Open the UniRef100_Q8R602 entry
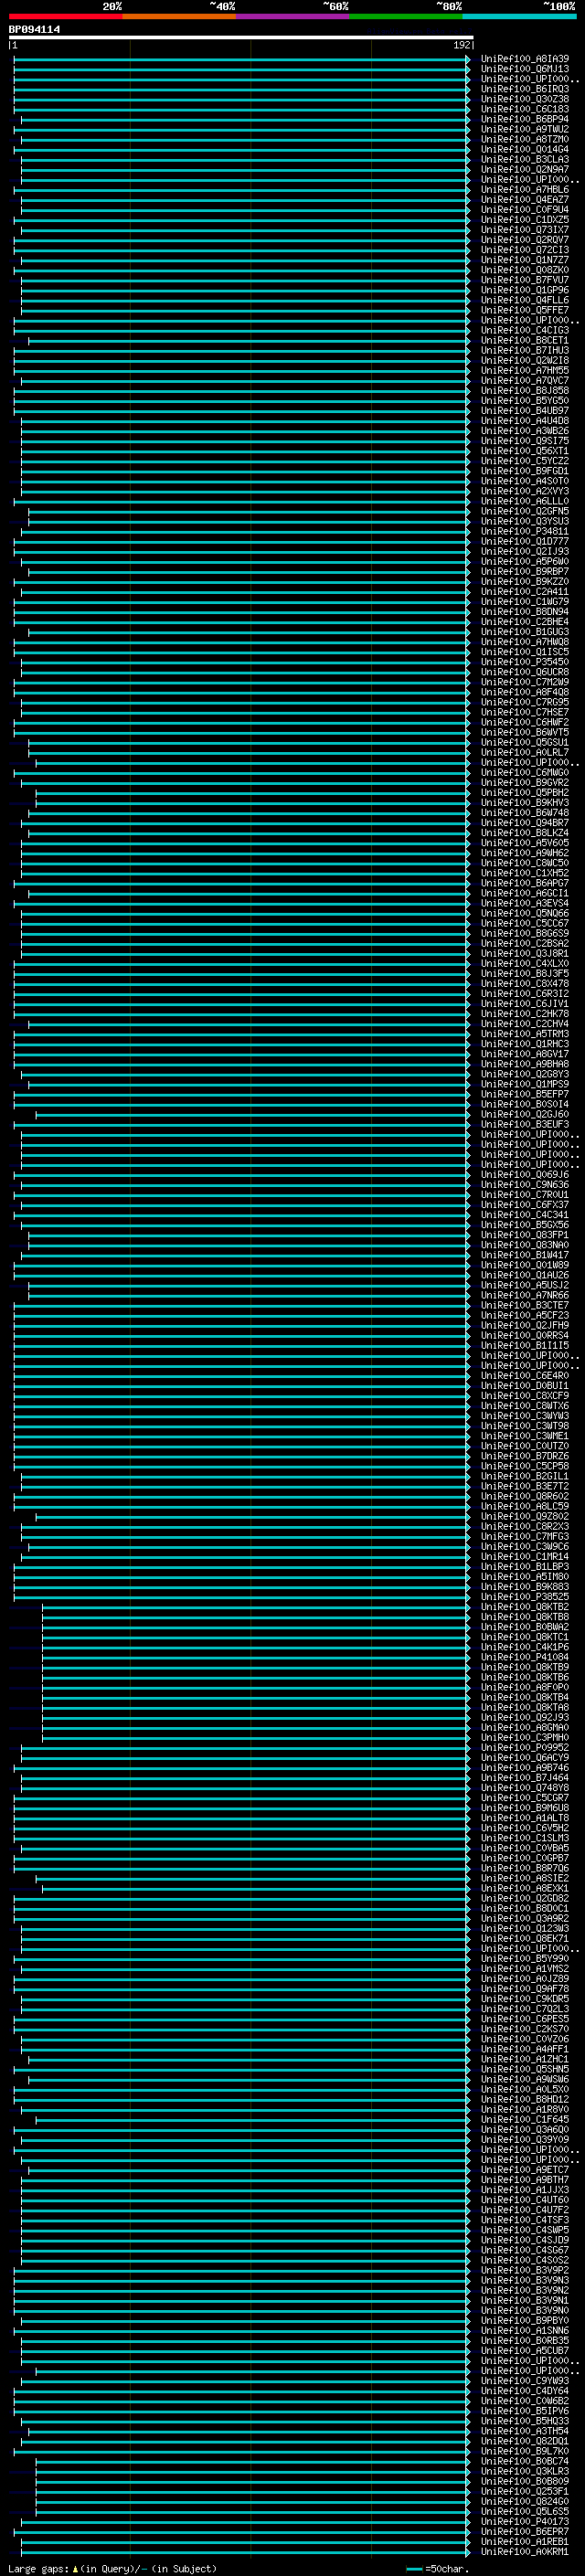 524,1496
